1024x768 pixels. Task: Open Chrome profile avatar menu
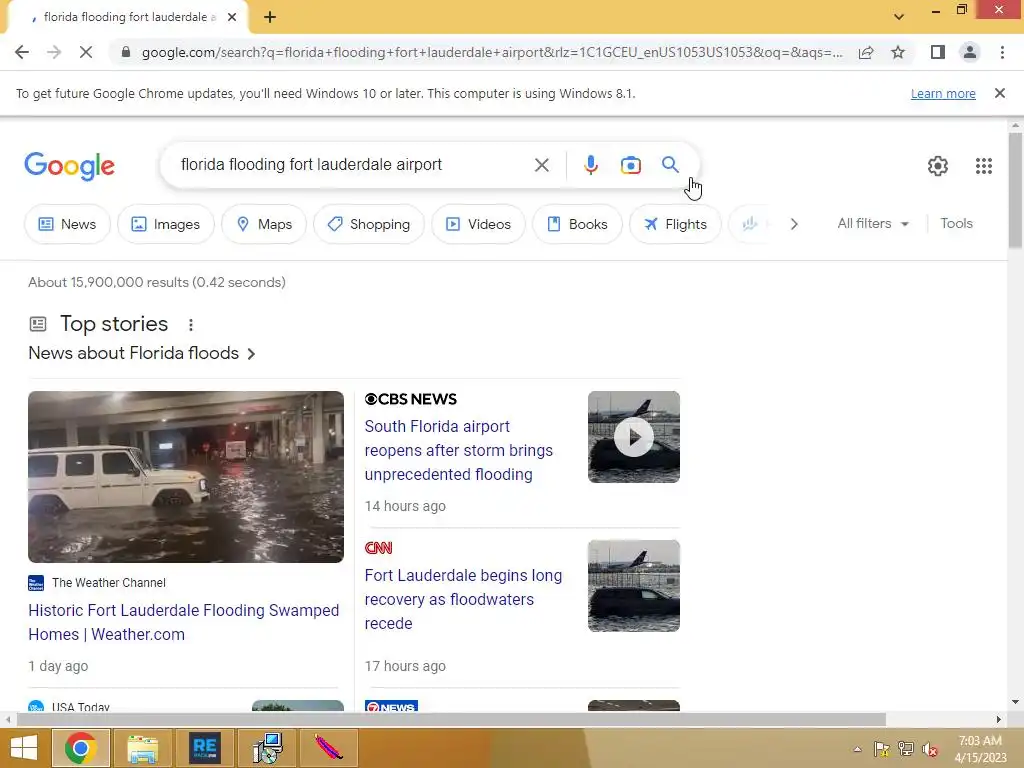pos(970,52)
